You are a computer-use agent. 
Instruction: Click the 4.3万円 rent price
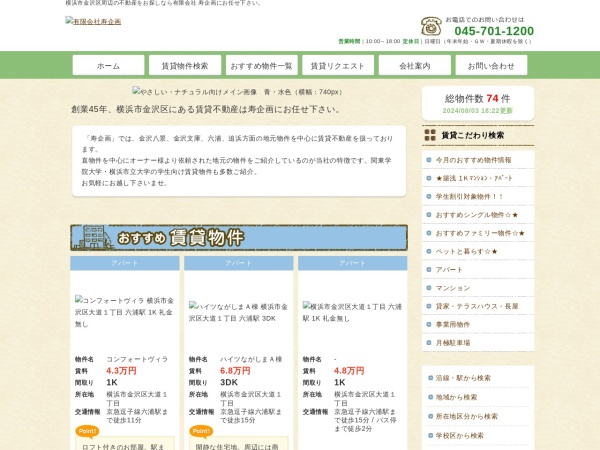pyautogui.click(x=121, y=371)
